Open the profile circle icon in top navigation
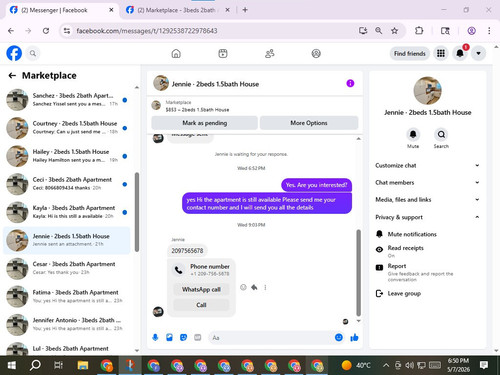The height and width of the screenshot is (375, 500). pos(316,53)
